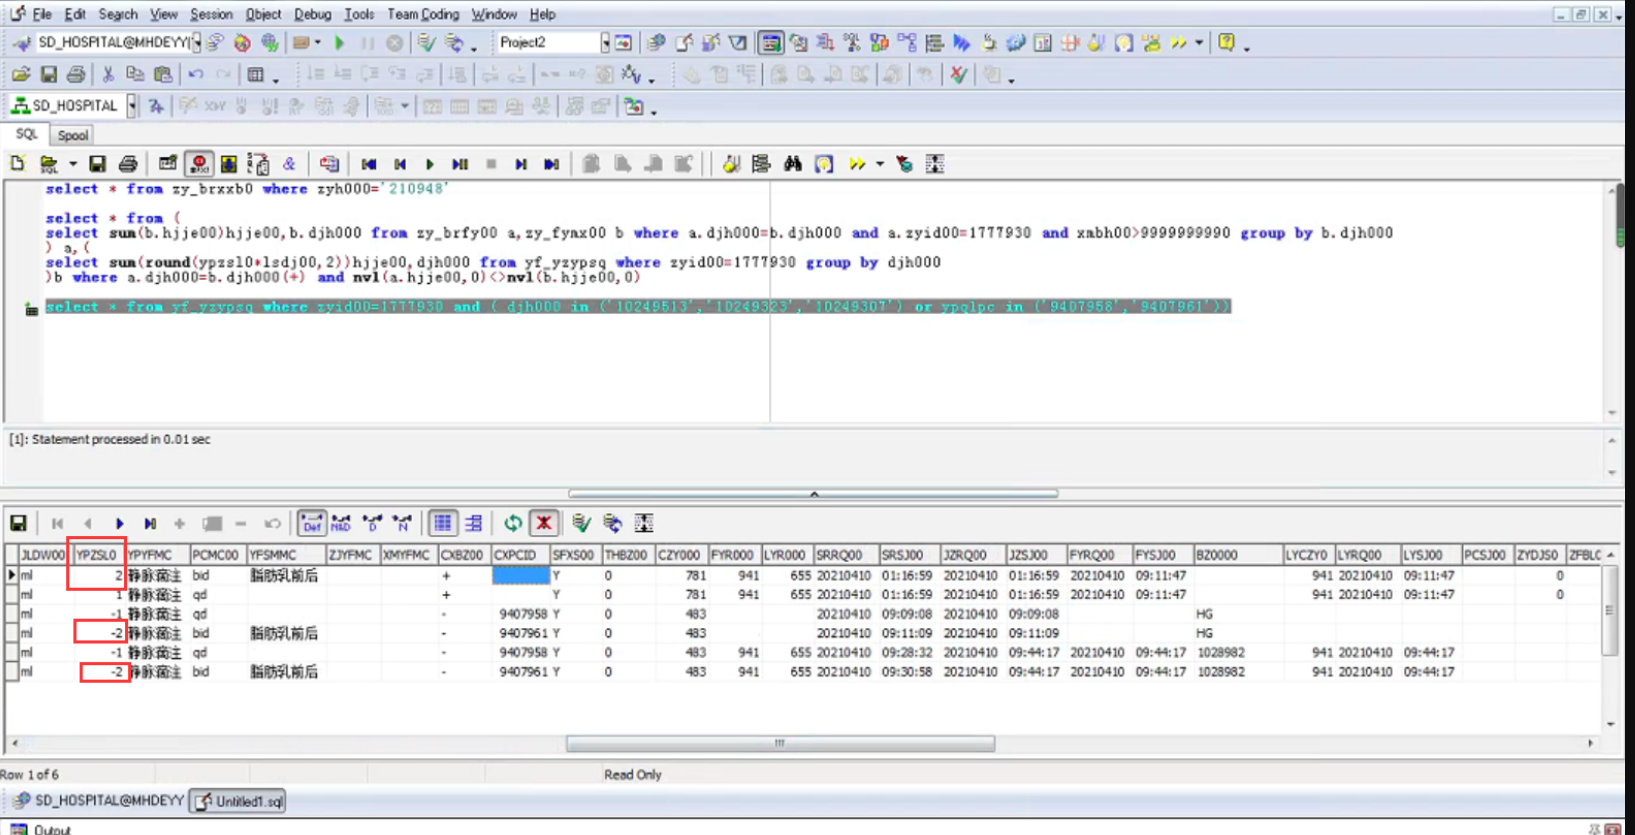Toggle the Def display mode button
Image resolution: width=1635 pixels, height=835 pixels.
pyautogui.click(x=312, y=523)
